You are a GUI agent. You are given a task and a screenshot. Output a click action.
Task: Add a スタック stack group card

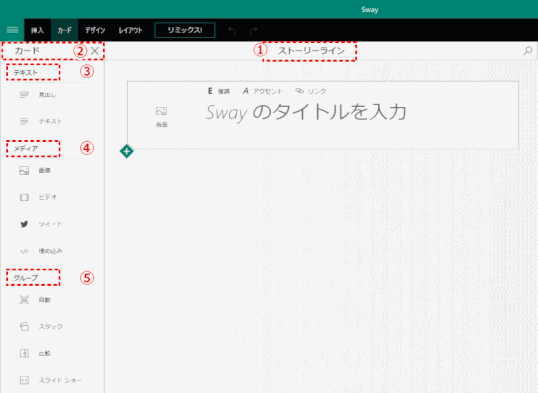[41, 326]
